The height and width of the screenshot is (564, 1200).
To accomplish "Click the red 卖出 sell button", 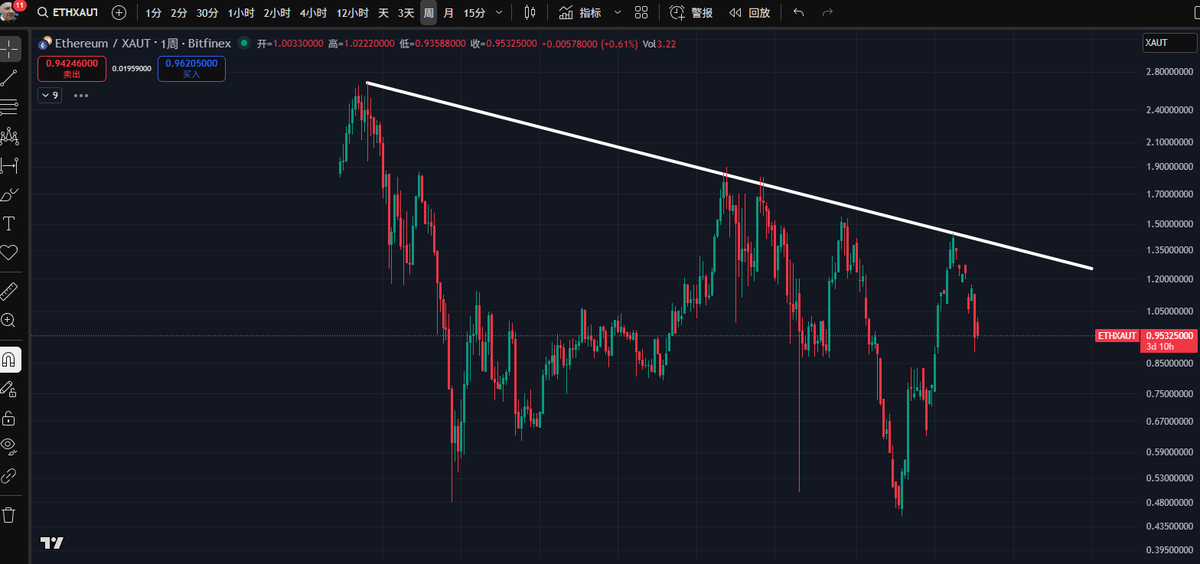I will [x=71, y=68].
